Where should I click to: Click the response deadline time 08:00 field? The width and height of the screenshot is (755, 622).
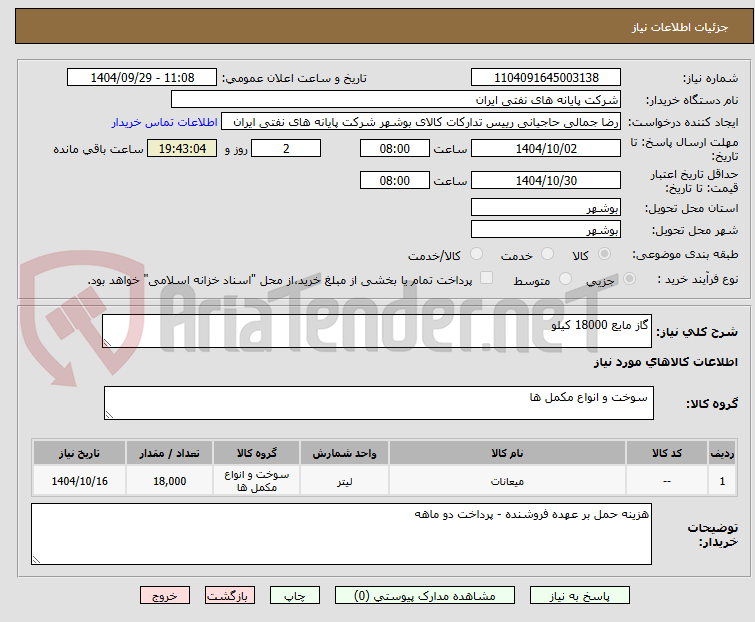[x=395, y=148]
